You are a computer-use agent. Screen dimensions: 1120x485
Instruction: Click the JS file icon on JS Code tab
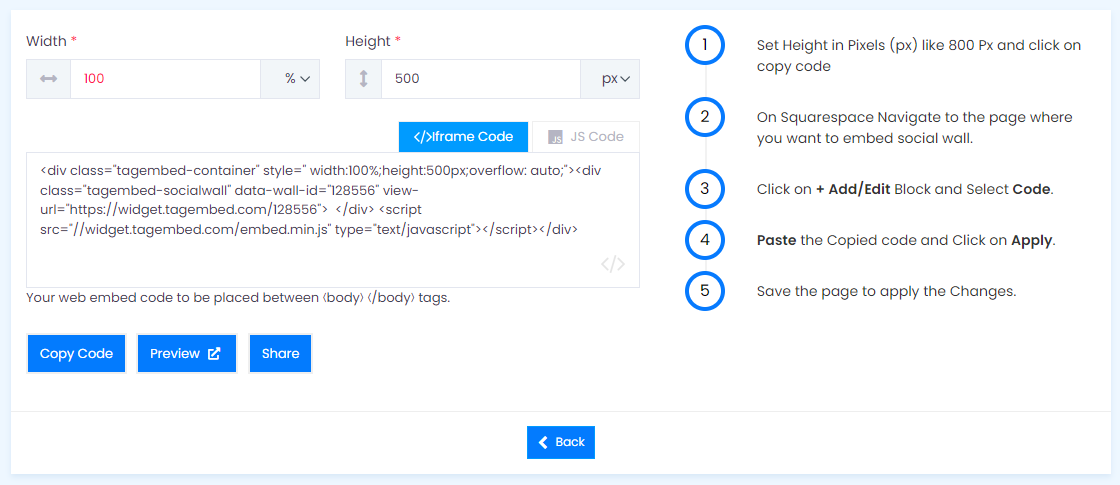pyautogui.click(x=556, y=137)
